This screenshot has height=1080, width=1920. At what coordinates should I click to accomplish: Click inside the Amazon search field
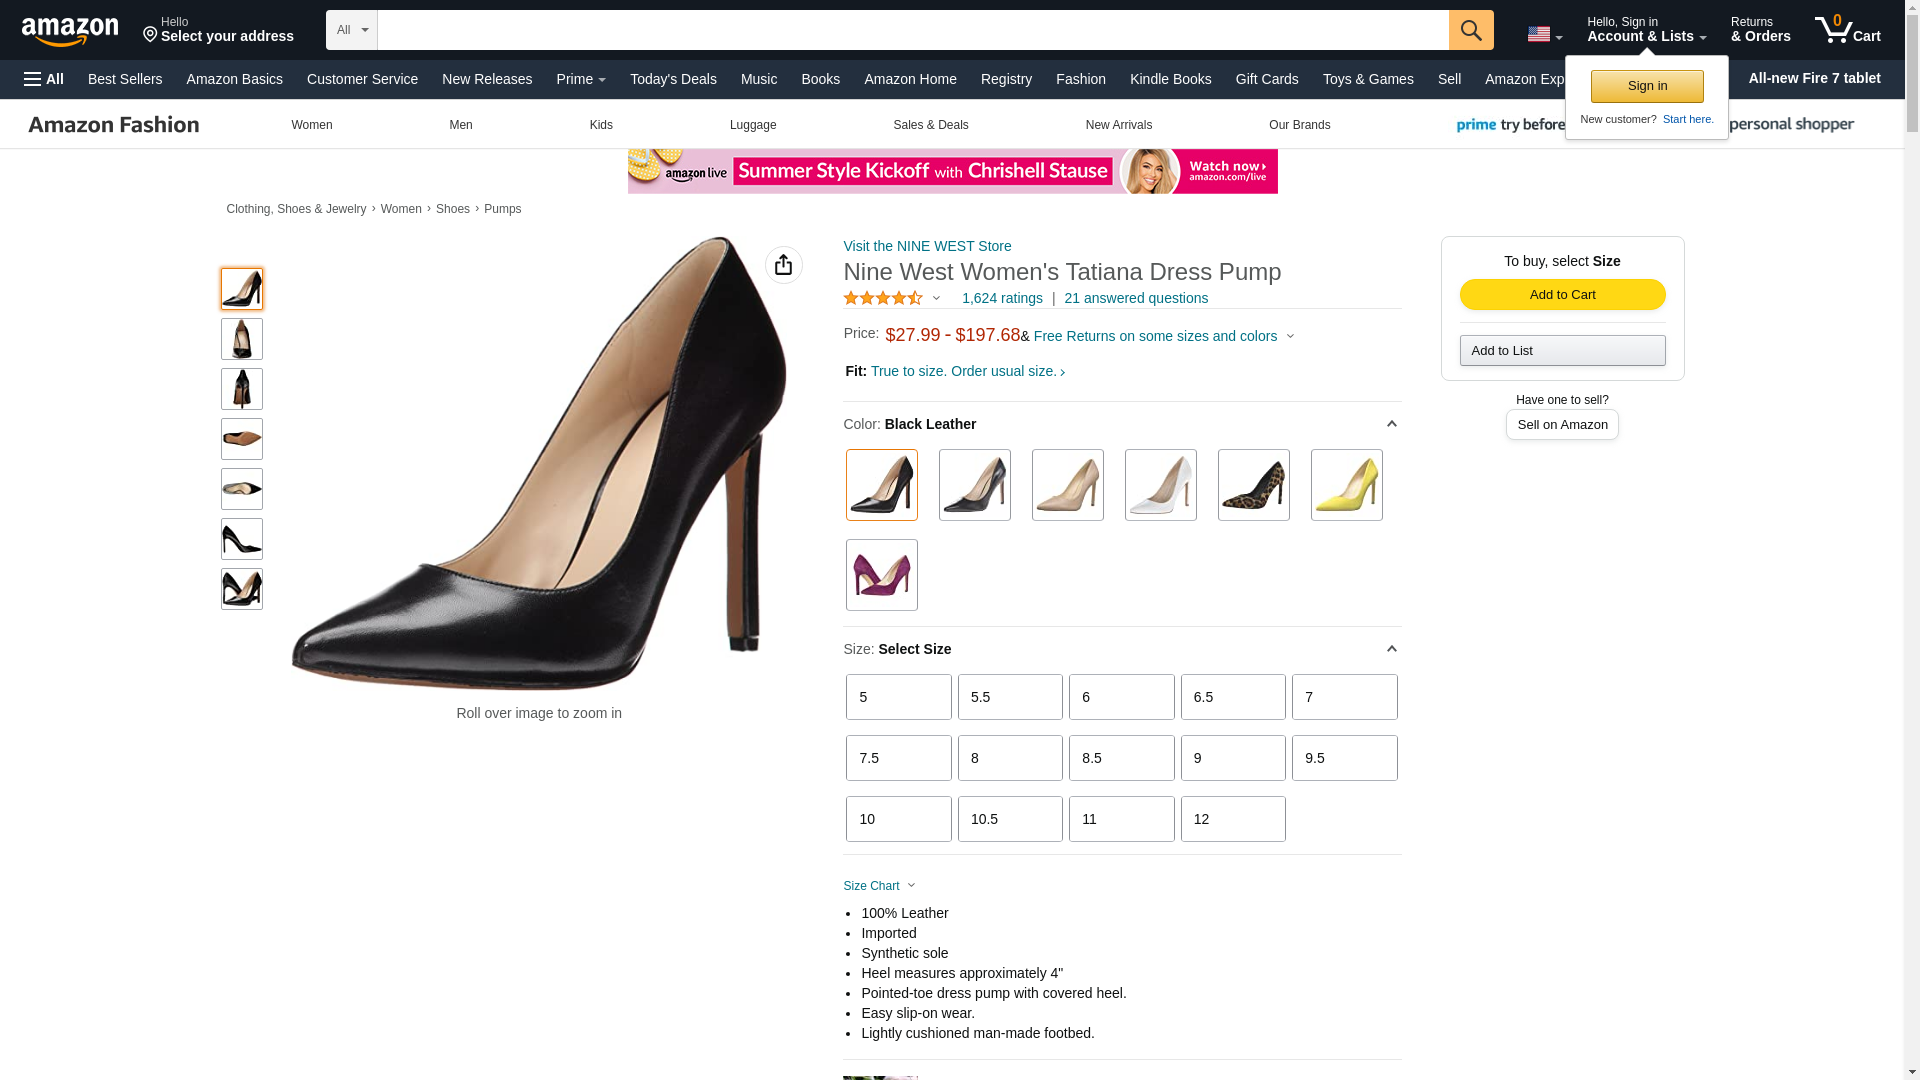tap(912, 30)
